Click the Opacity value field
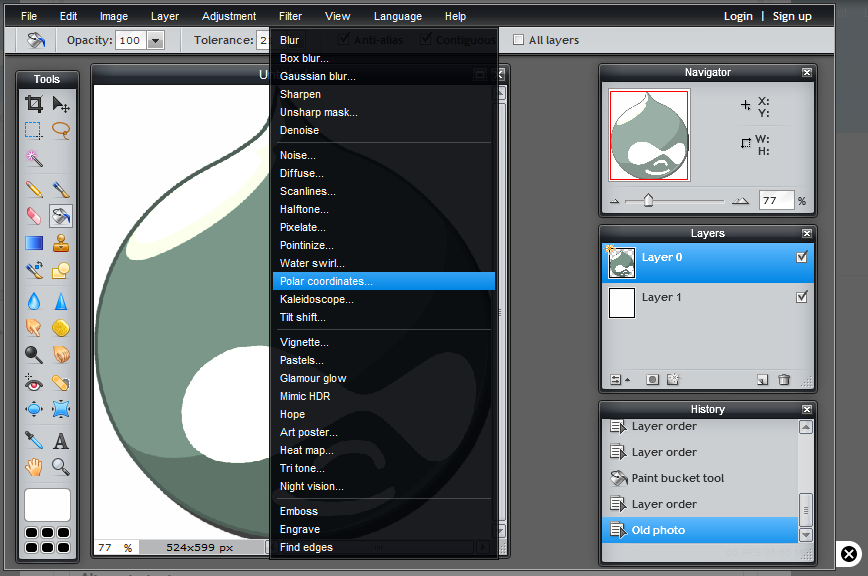This screenshot has height=576, width=868. coord(131,40)
